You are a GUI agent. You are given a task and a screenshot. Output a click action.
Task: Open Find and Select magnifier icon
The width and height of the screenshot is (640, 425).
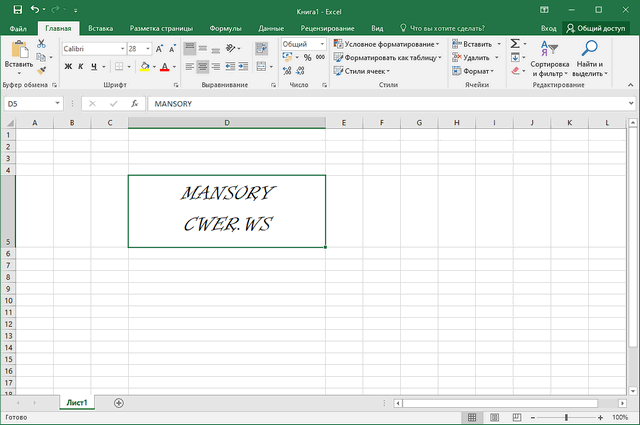(x=590, y=48)
